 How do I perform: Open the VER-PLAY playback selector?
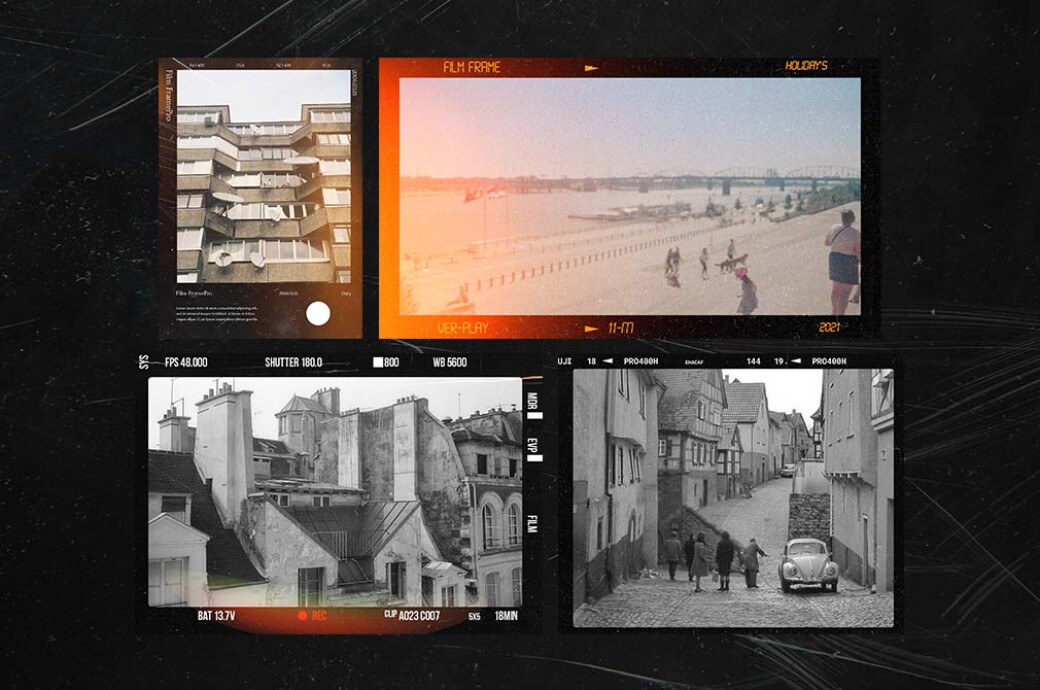(x=465, y=325)
